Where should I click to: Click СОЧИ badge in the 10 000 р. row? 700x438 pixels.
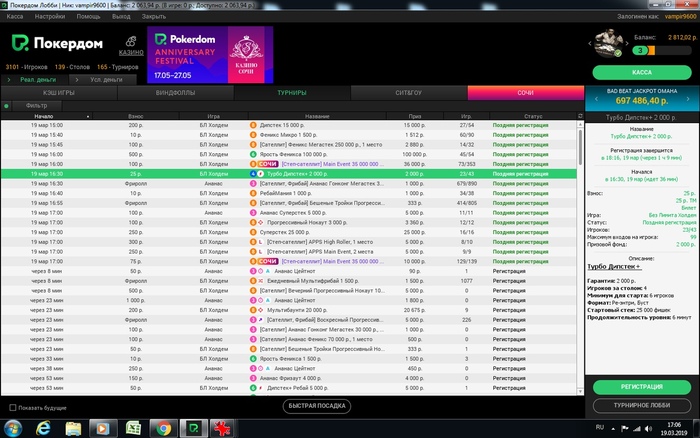click(268, 261)
